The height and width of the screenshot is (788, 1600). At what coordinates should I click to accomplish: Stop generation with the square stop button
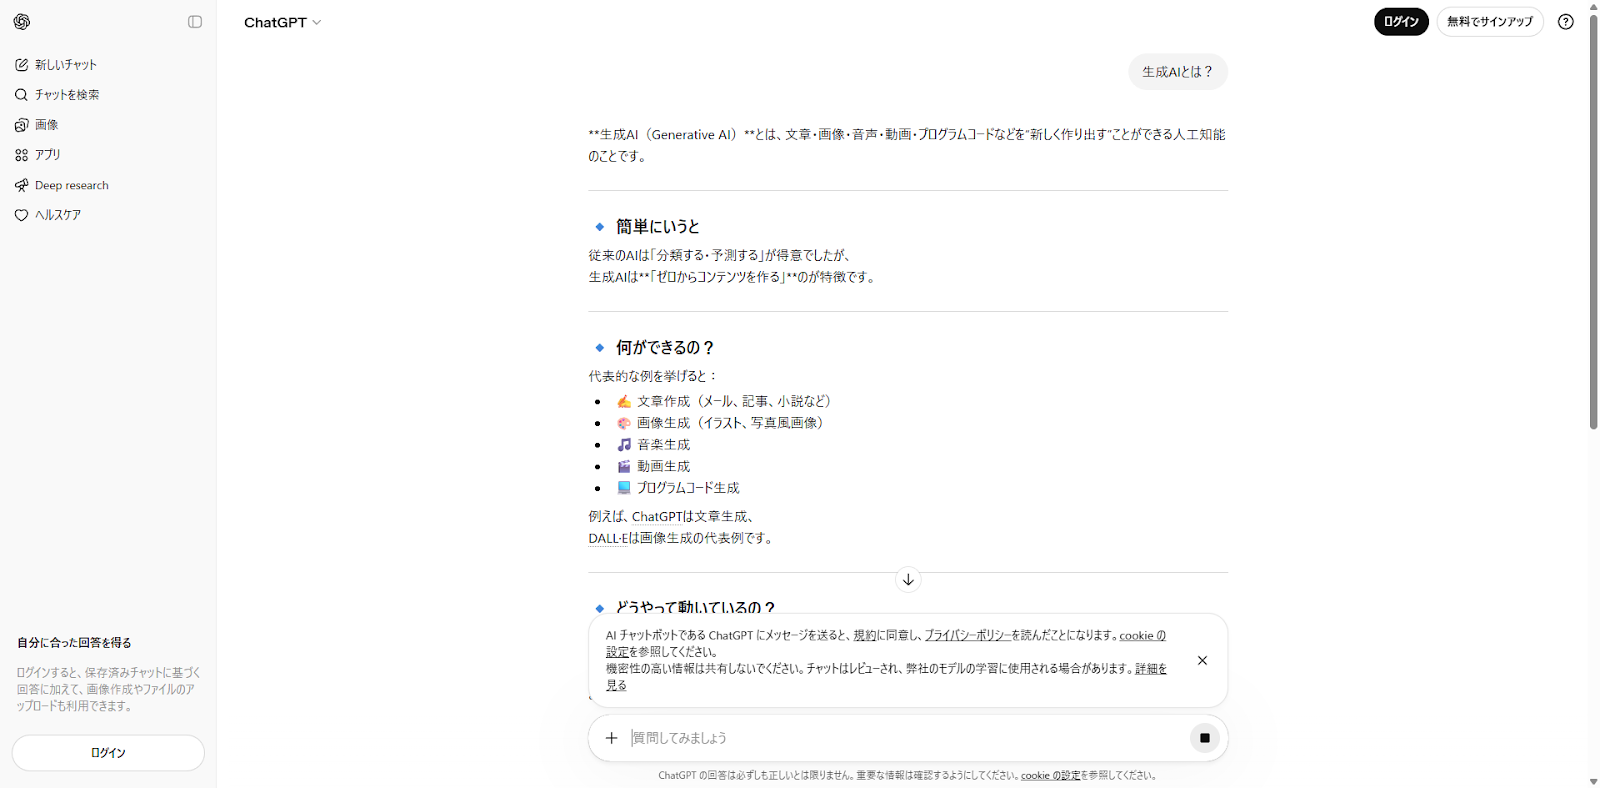(1205, 738)
